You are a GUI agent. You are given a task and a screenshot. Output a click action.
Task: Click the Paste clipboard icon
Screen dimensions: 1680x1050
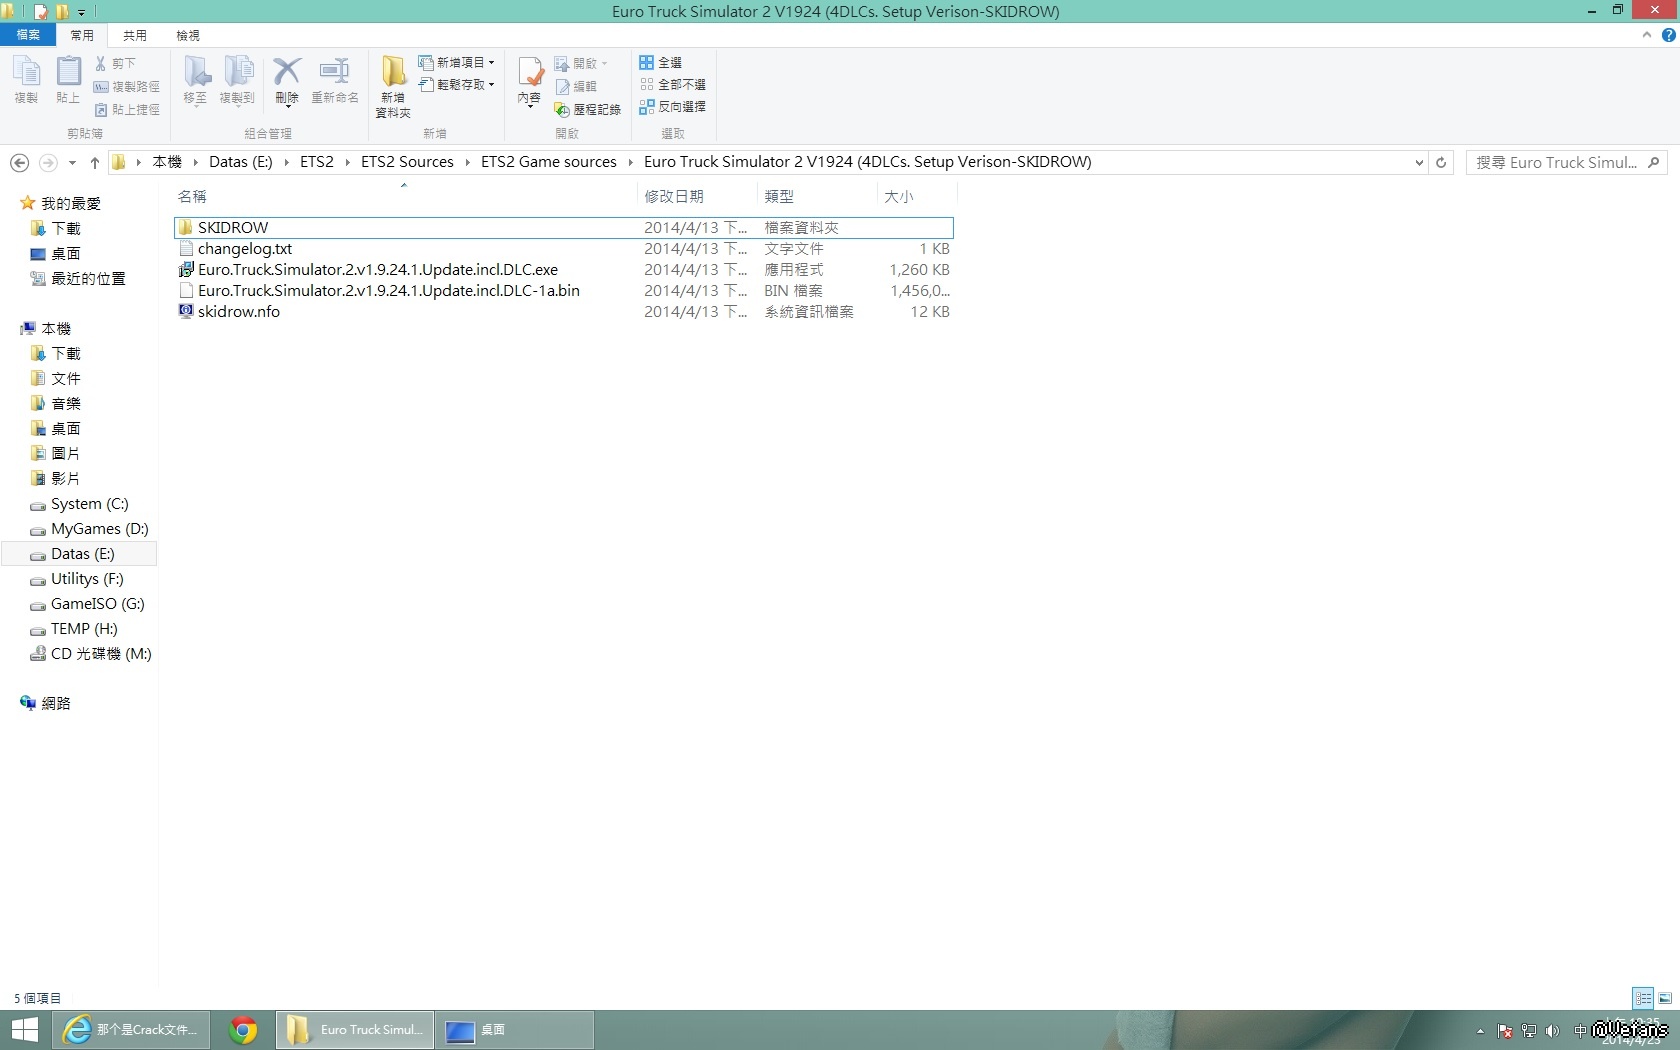pos(68,80)
